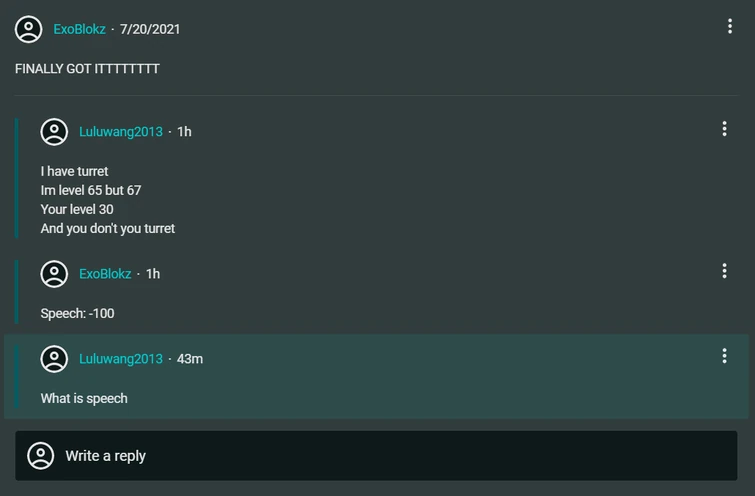The height and width of the screenshot is (496, 755).
Task: Open three-dot menu on "What is speech" comment
Action: click(x=724, y=356)
